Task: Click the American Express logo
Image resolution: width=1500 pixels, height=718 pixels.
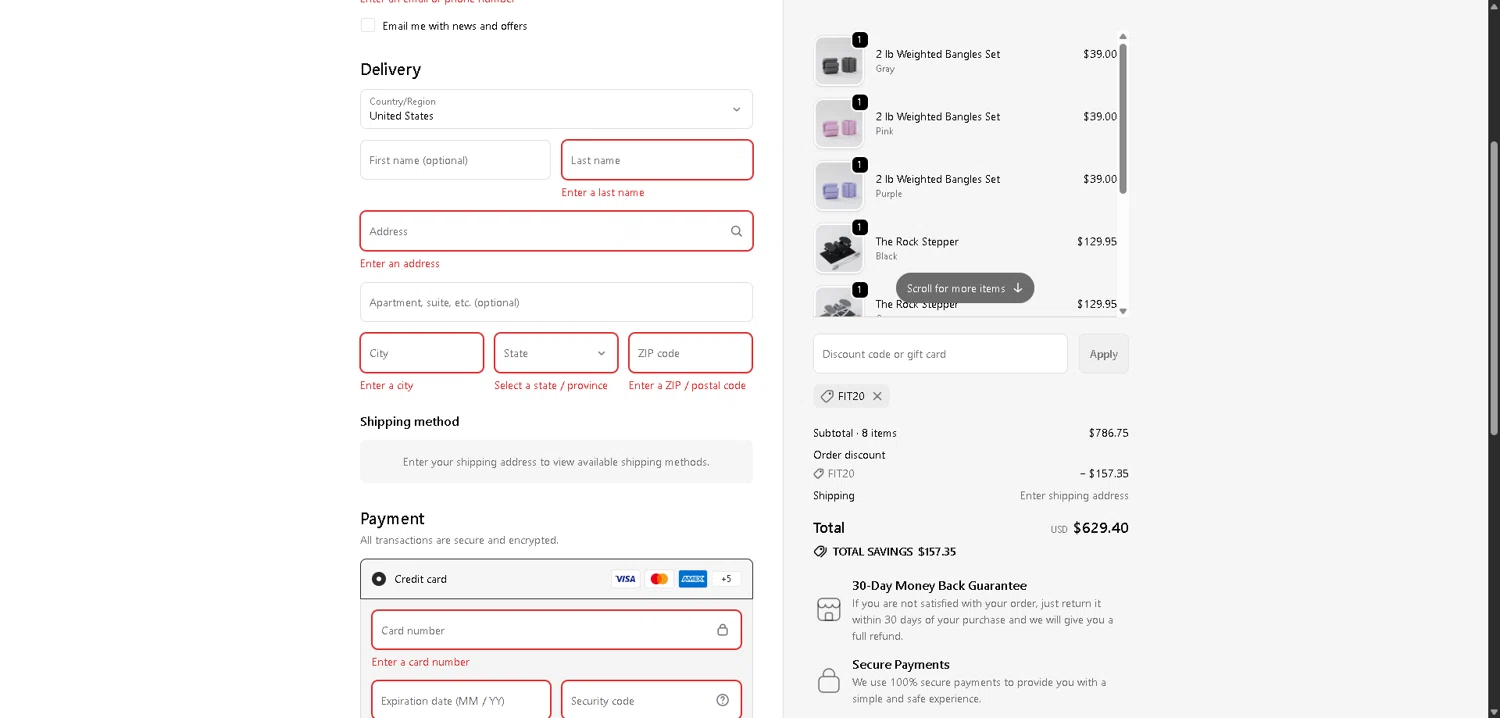Action: click(693, 579)
